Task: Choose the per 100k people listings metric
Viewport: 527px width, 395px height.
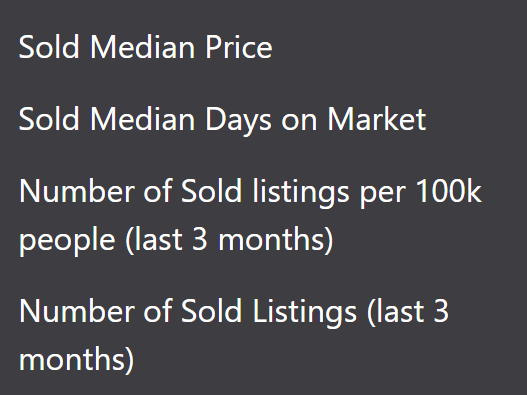Action: pos(250,215)
